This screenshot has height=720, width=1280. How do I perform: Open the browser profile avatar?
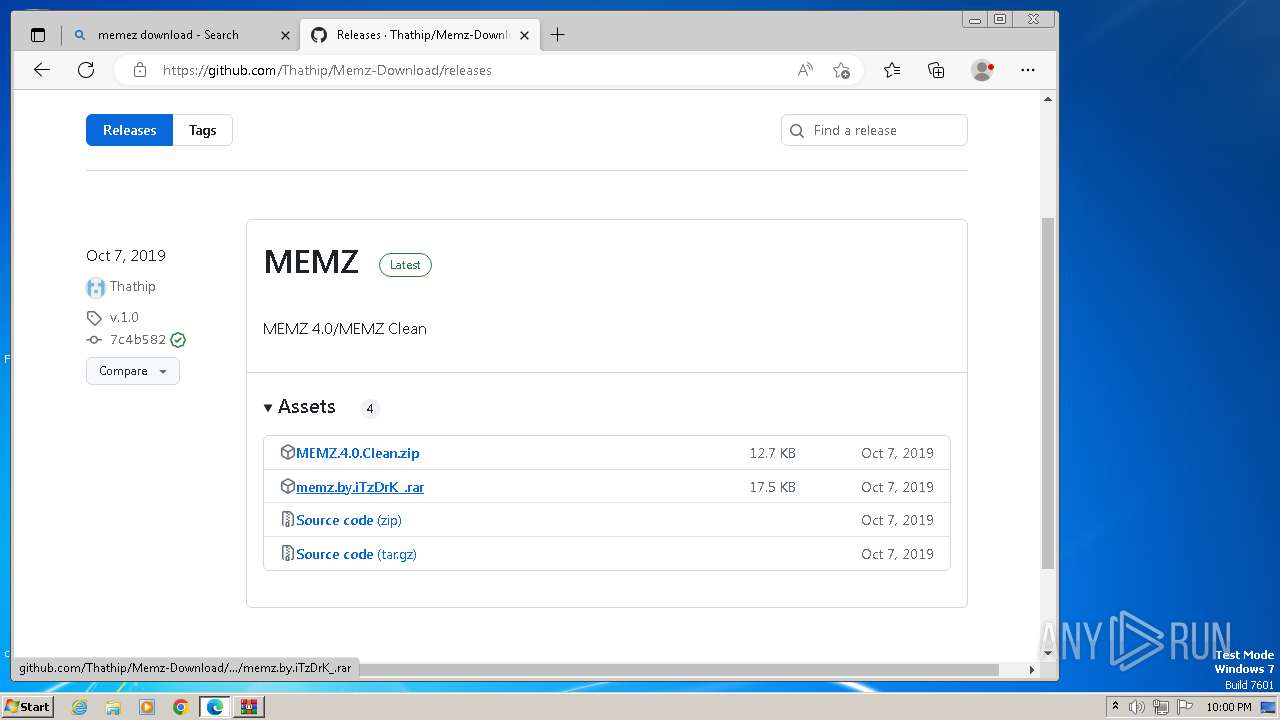click(982, 70)
